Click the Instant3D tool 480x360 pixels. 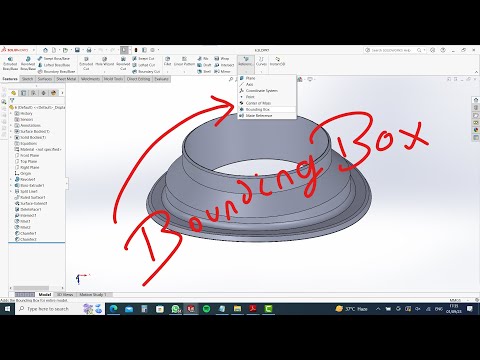[277, 61]
